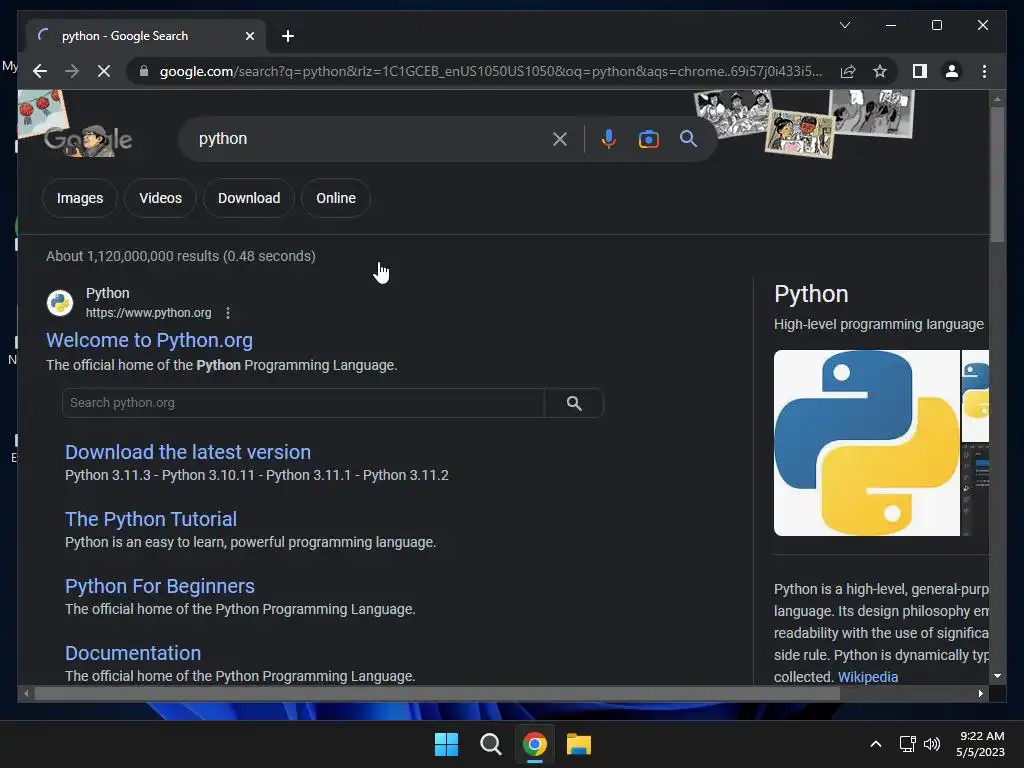
Task: Select the Download filter chip
Action: [249, 198]
